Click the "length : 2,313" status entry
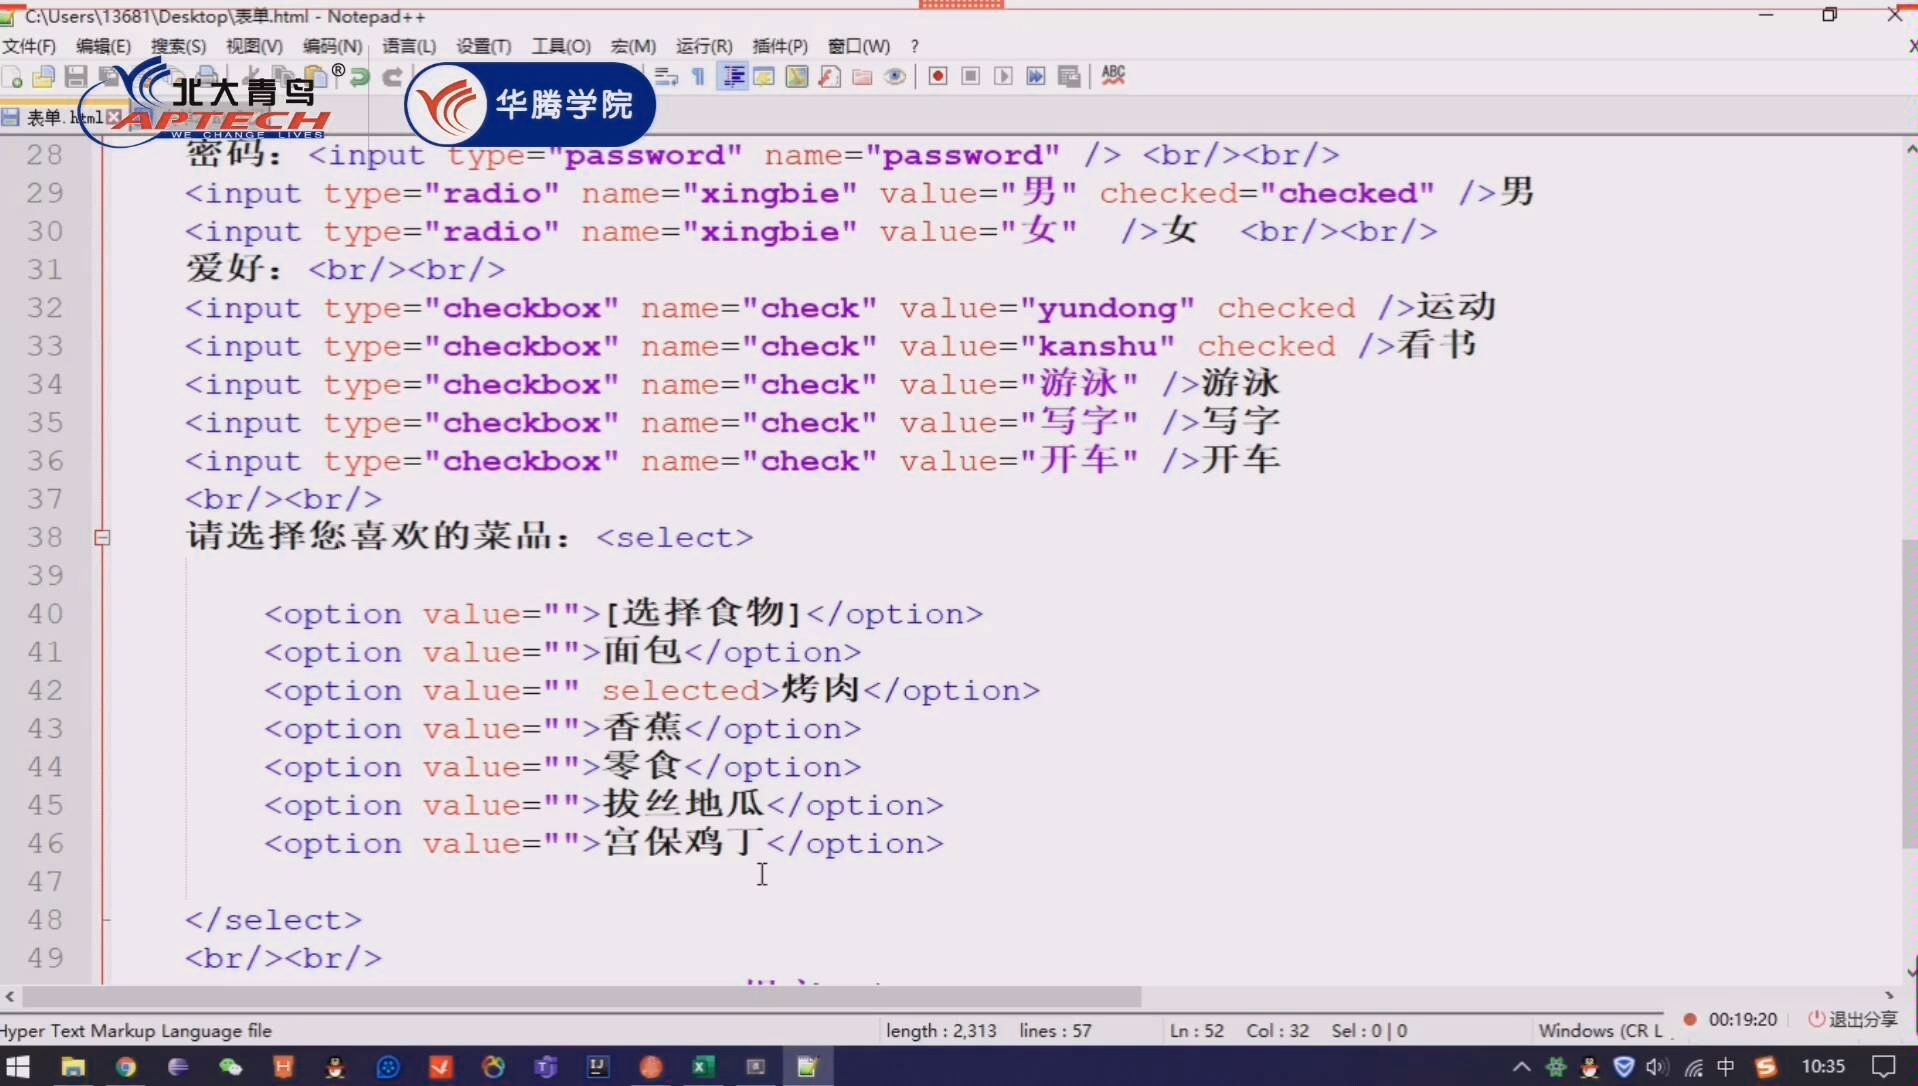The width and height of the screenshot is (1918, 1086). pyautogui.click(x=941, y=1030)
